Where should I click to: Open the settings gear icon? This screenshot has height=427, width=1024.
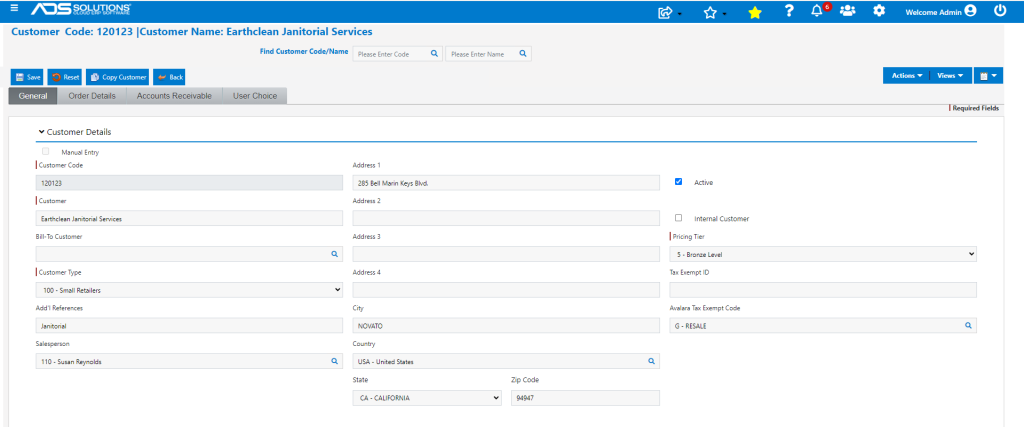click(x=879, y=10)
